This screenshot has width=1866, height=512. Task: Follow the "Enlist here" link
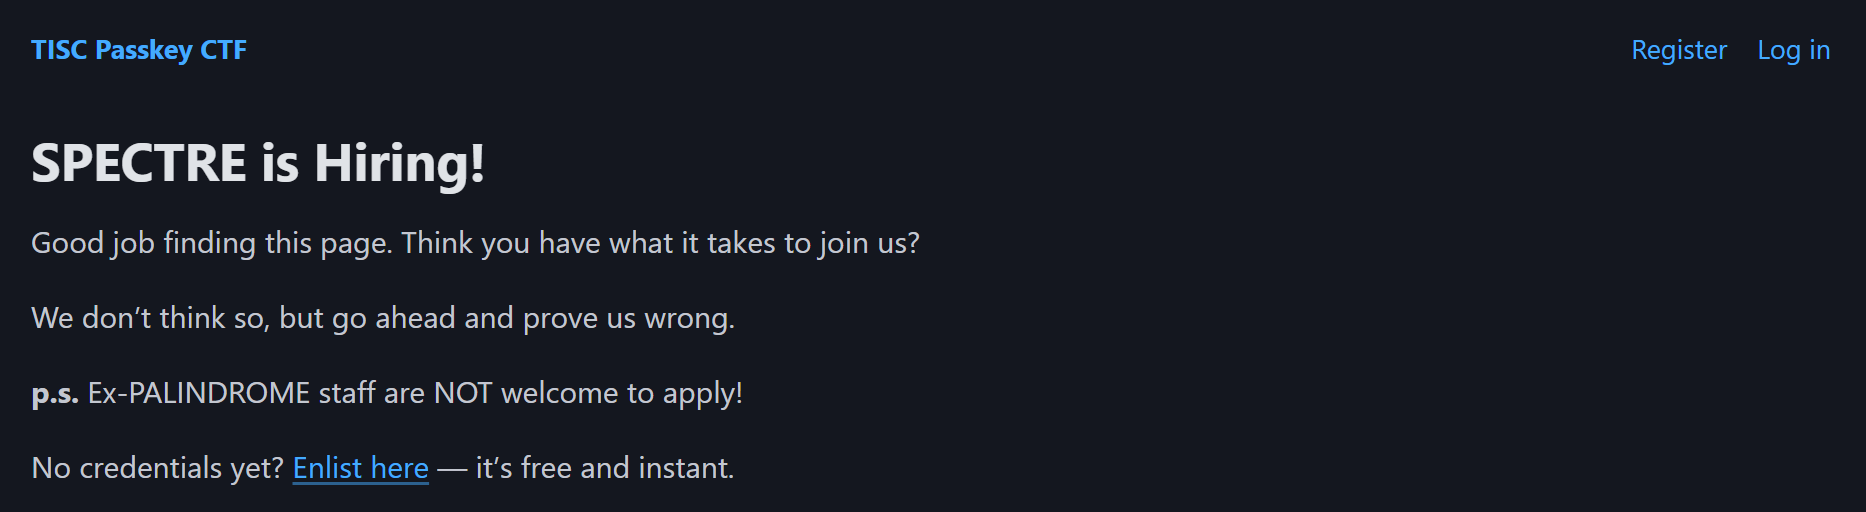360,468
